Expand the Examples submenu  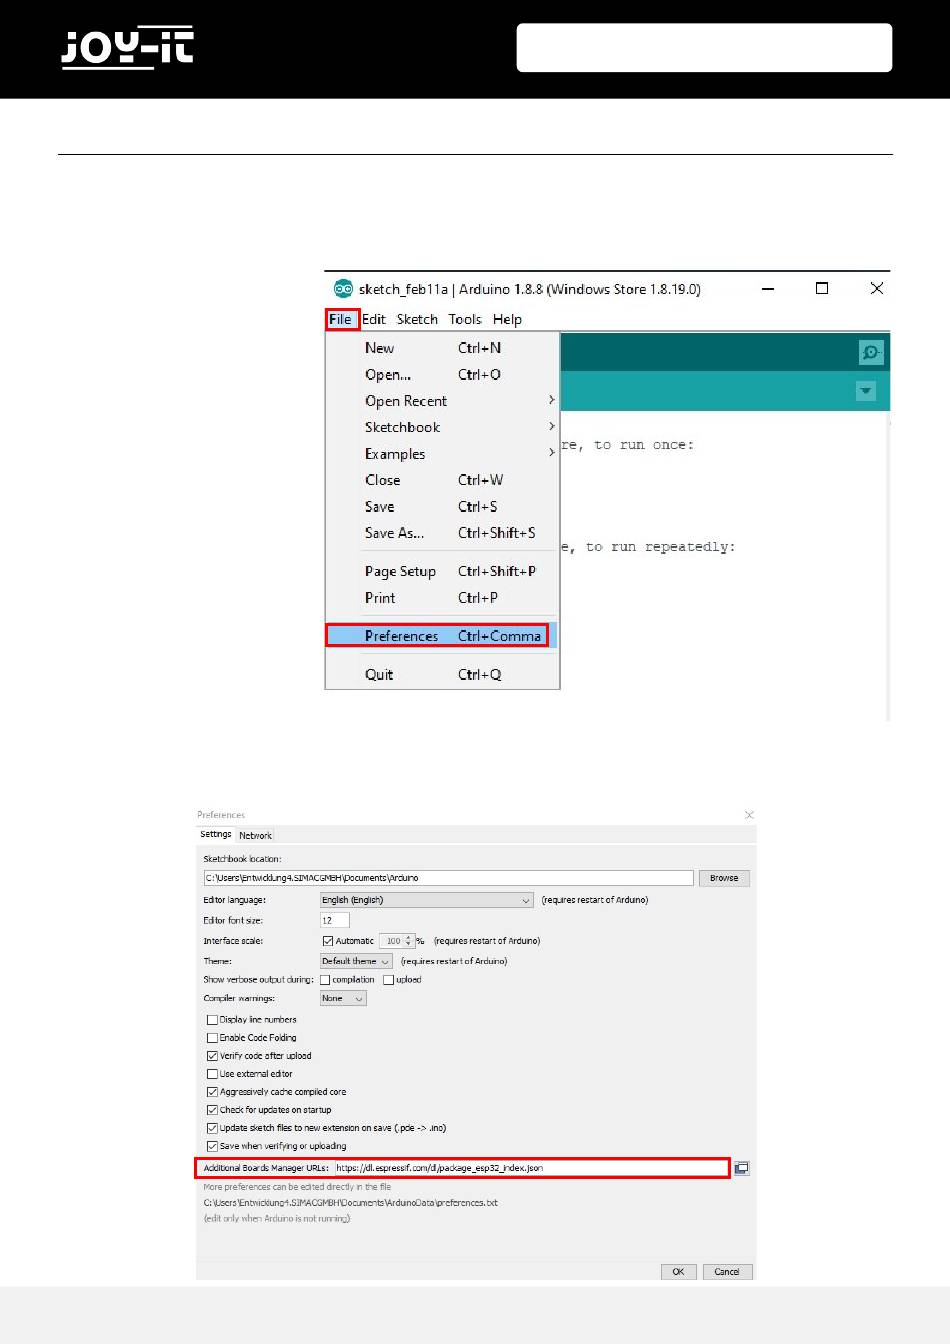pyautogui.click(x=441, y=454)
